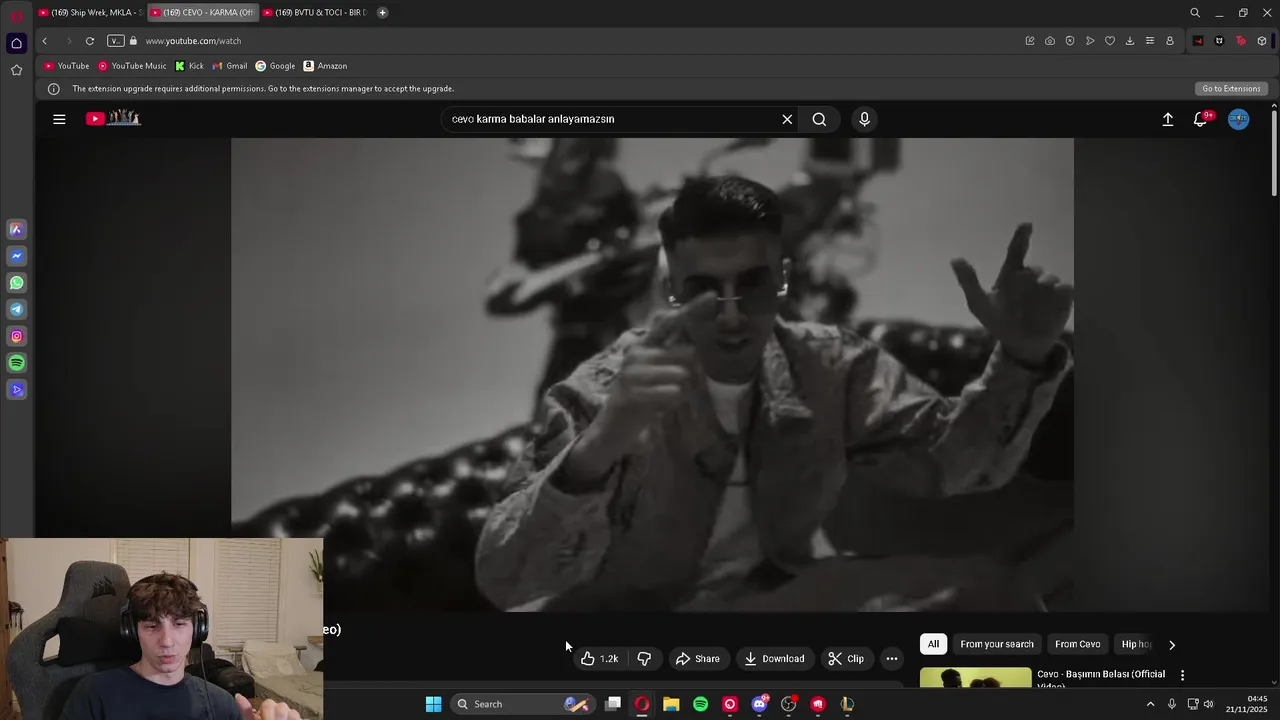
Task: Create a Clip from the video
Action: point(846,658)
